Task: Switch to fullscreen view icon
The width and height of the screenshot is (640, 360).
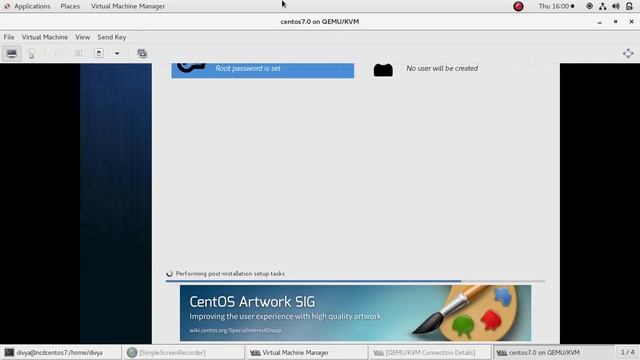Action: coord(628,53)
